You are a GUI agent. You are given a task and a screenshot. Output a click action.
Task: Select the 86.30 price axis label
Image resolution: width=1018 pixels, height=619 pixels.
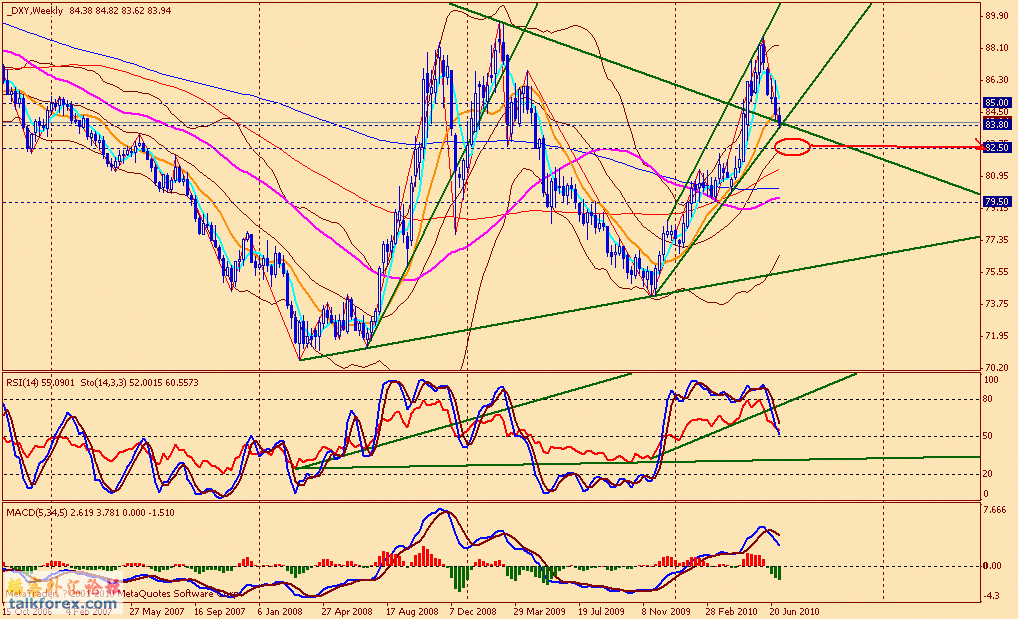coord(996,80)
